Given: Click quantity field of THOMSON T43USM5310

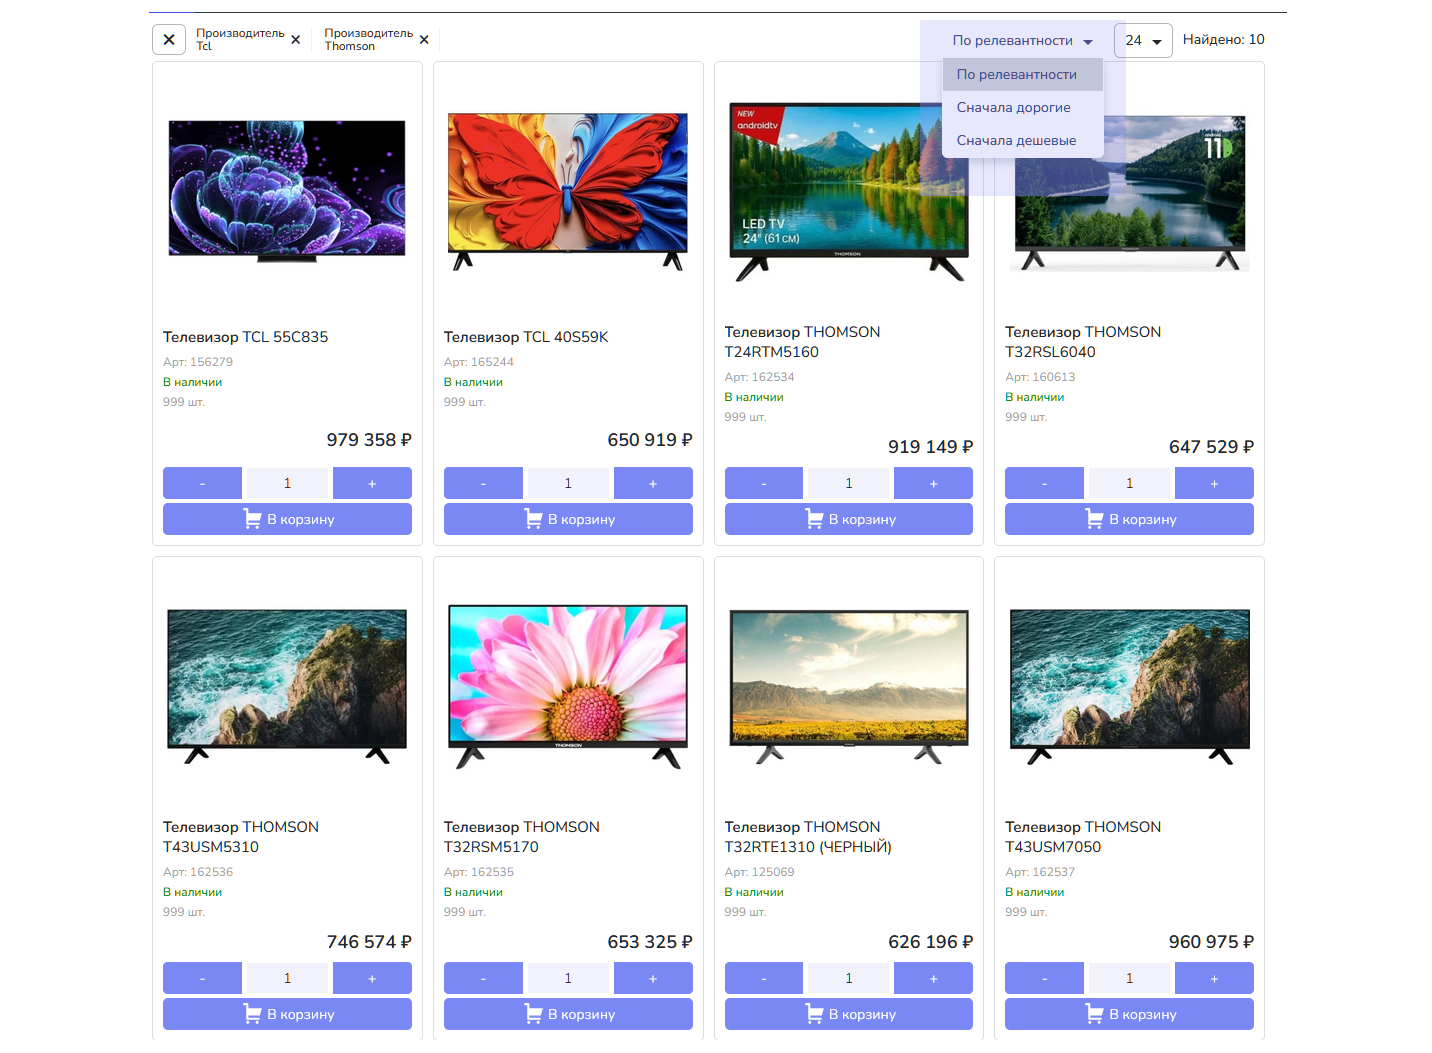Looking at the screenshot, I should (287, 978).
